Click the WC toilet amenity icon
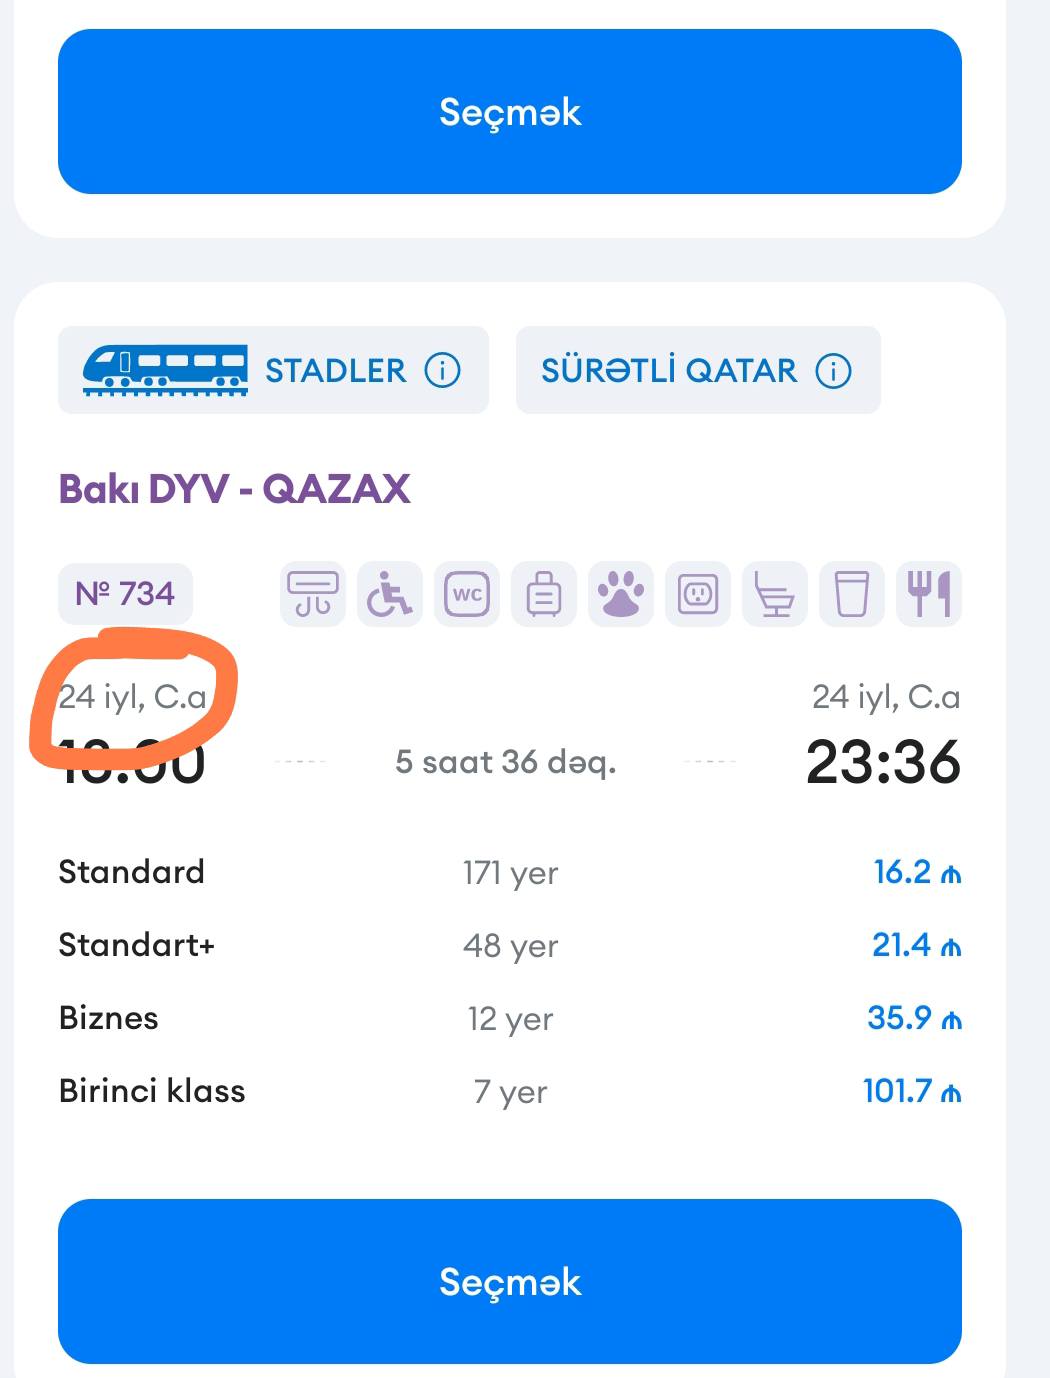This screenshot has height=1378, width=1050. (x=467, y=594)
